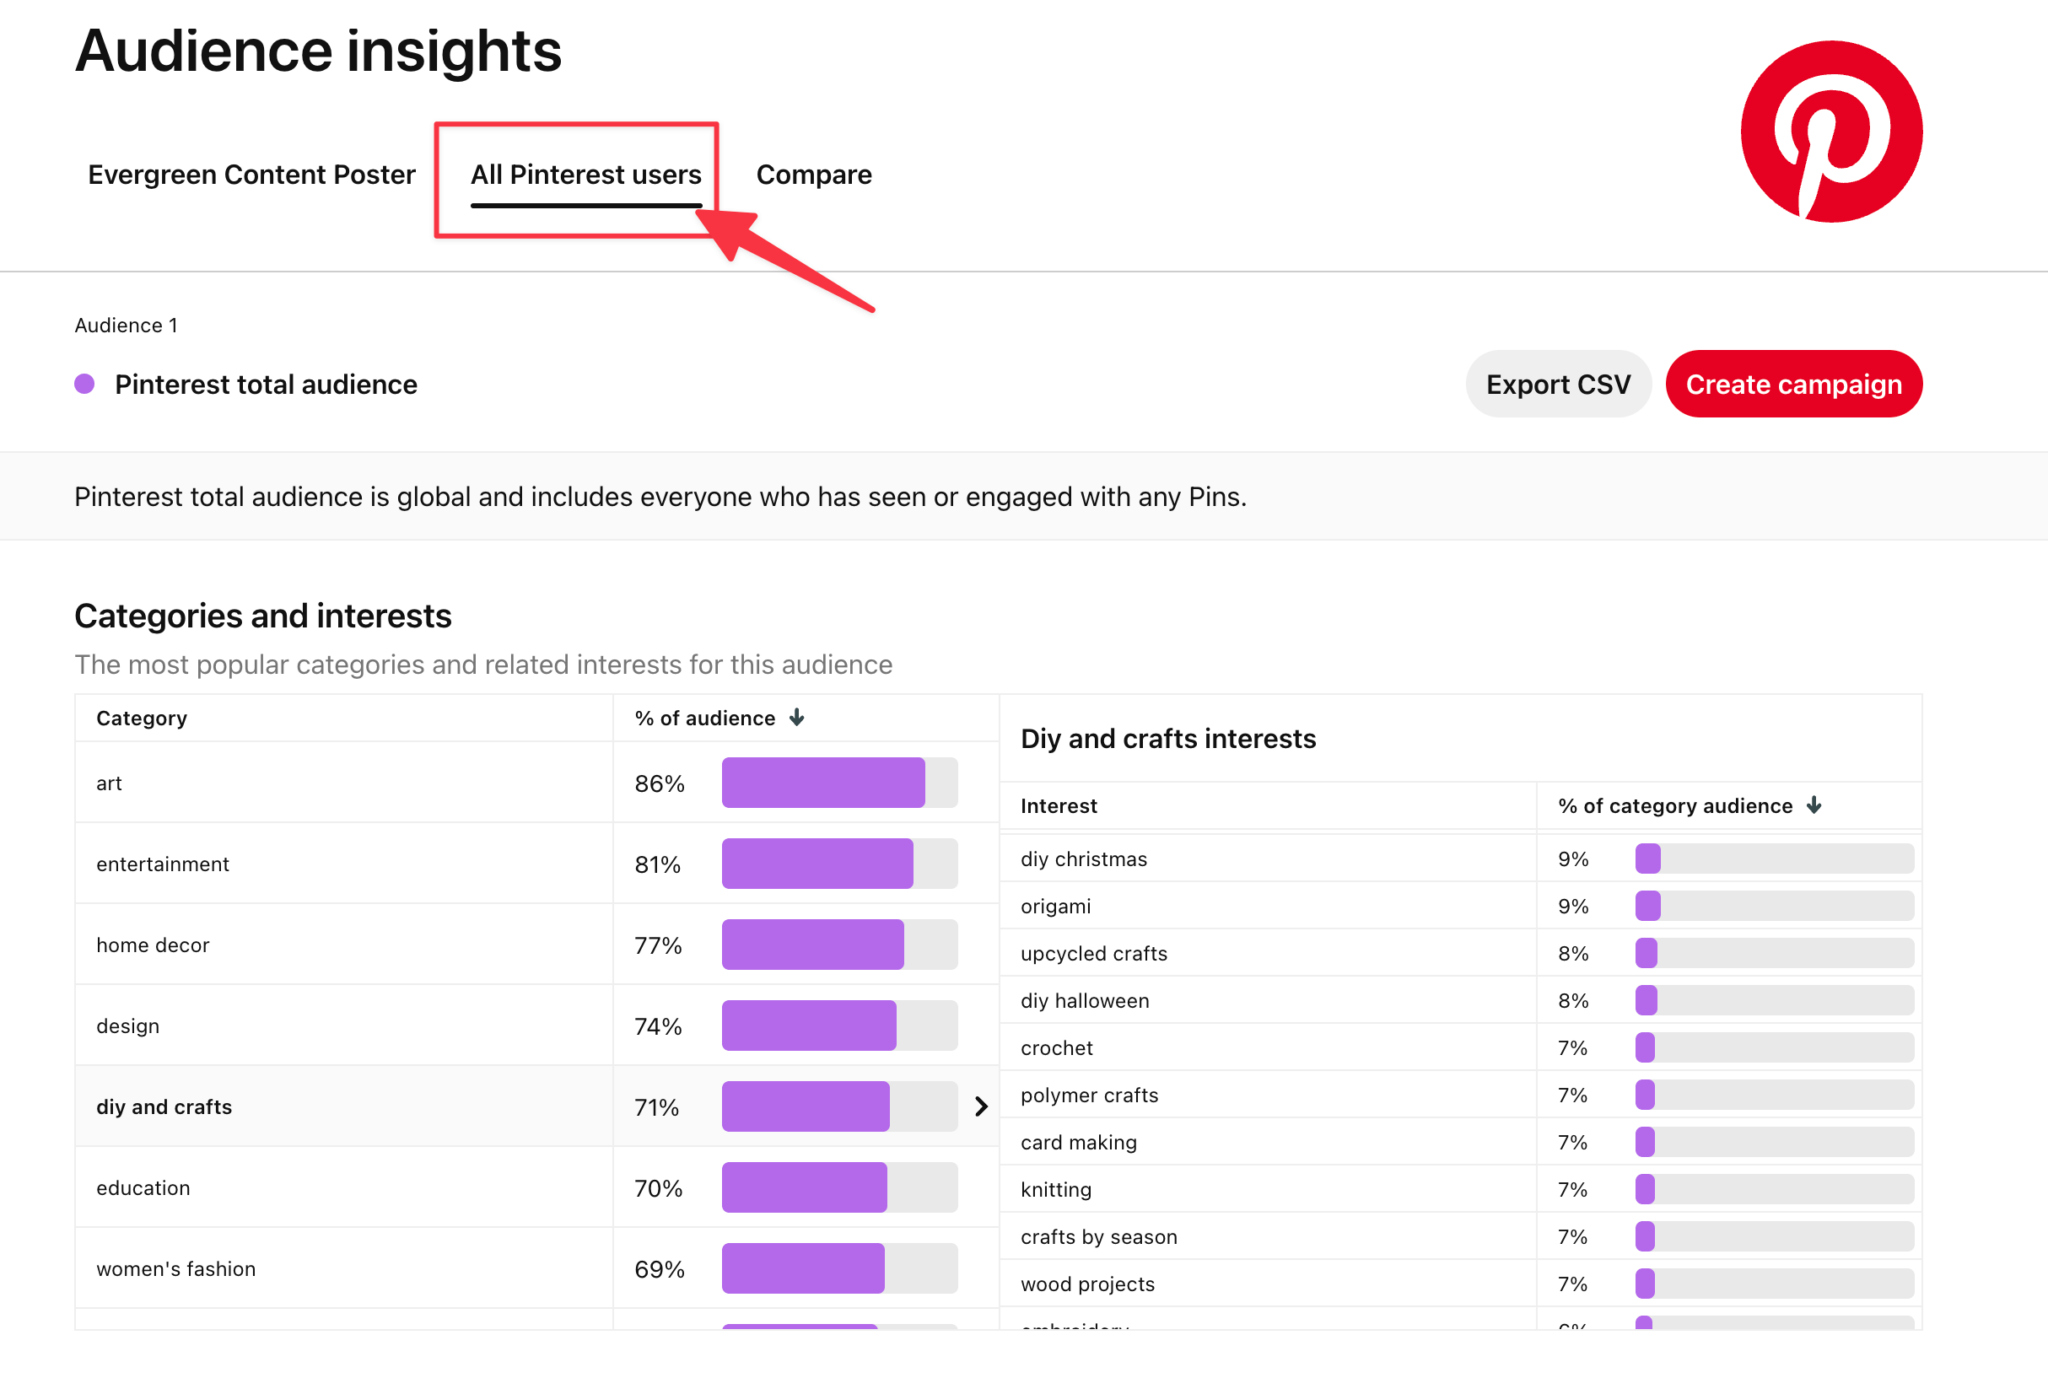Expand the 'diy and crafts' category details
The height and width of the screenshot is (1378, 2048).
click(981, 1106)
